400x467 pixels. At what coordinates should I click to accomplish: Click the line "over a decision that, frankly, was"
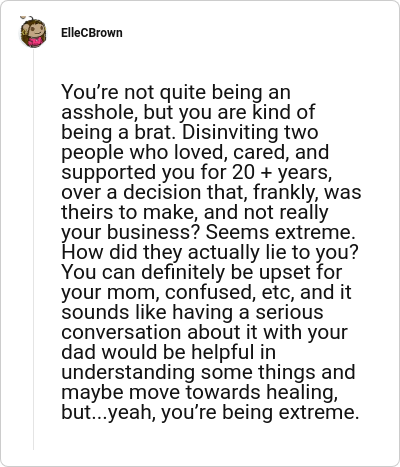211,192
